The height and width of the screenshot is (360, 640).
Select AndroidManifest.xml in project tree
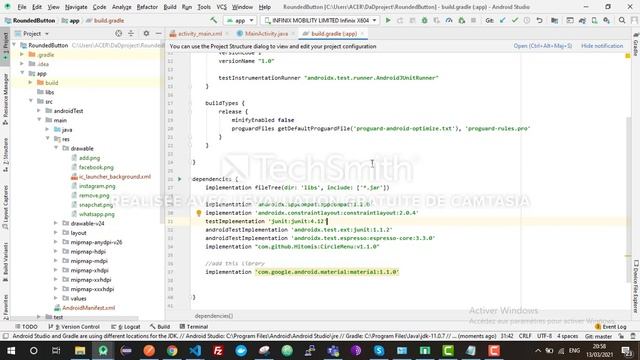click(x=88, y=308)
